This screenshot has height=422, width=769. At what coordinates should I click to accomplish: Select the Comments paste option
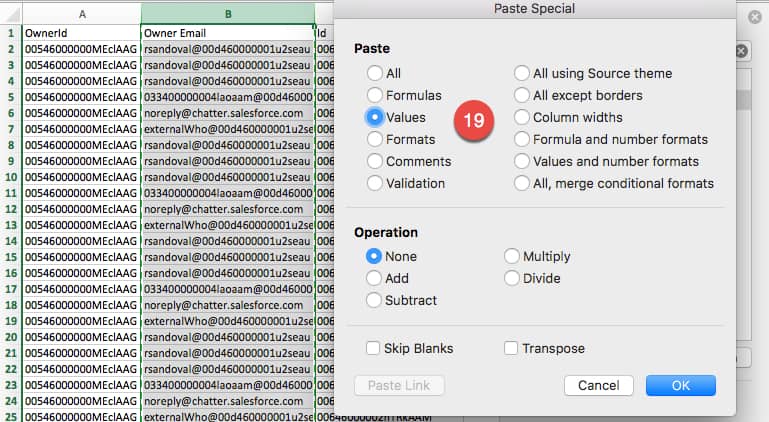(376, 161)
